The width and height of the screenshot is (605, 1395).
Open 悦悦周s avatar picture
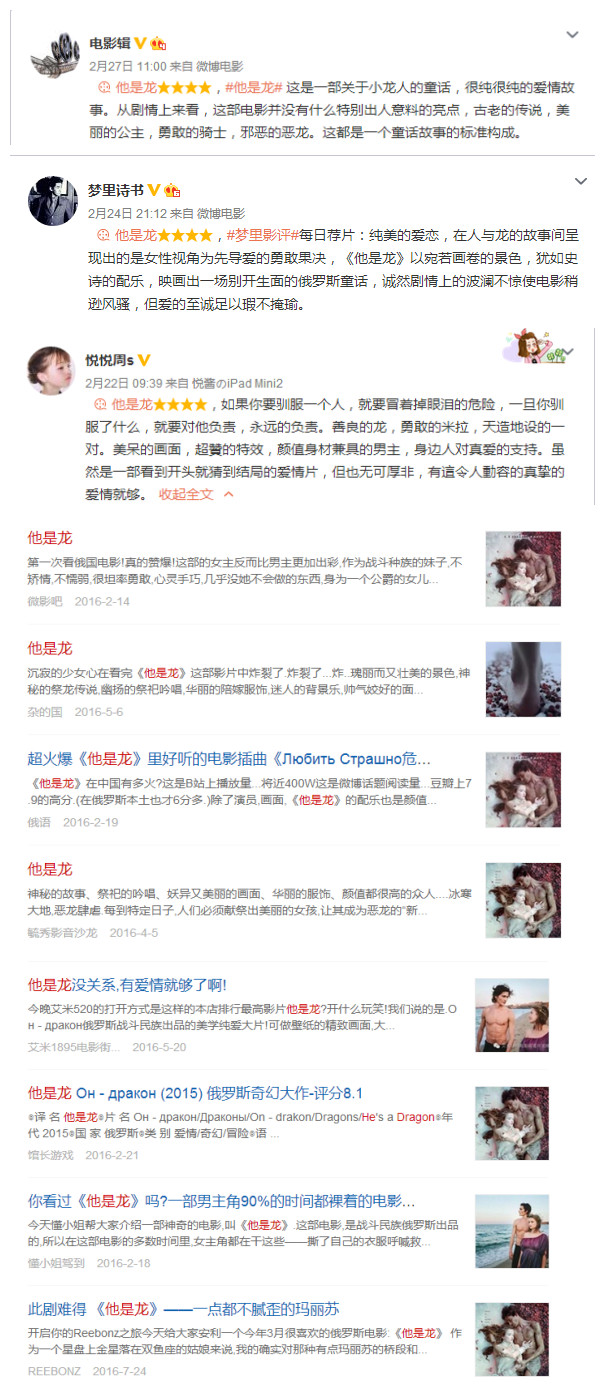click(x=52, y=371)
